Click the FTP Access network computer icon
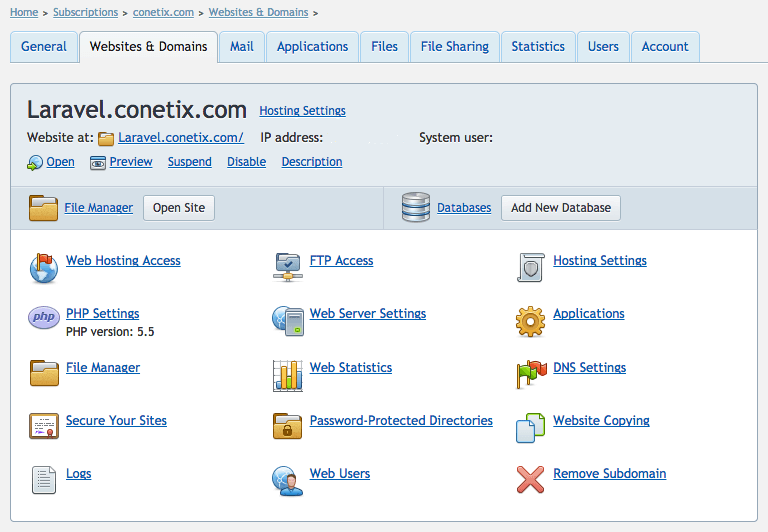 (x=288, y=267)
